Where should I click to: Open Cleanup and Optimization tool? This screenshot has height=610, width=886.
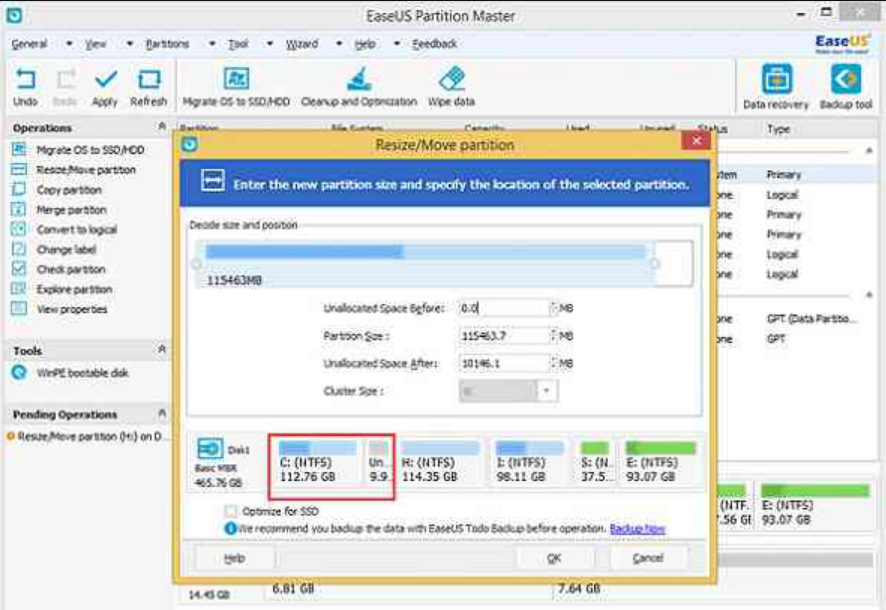(x=359, y=79)
